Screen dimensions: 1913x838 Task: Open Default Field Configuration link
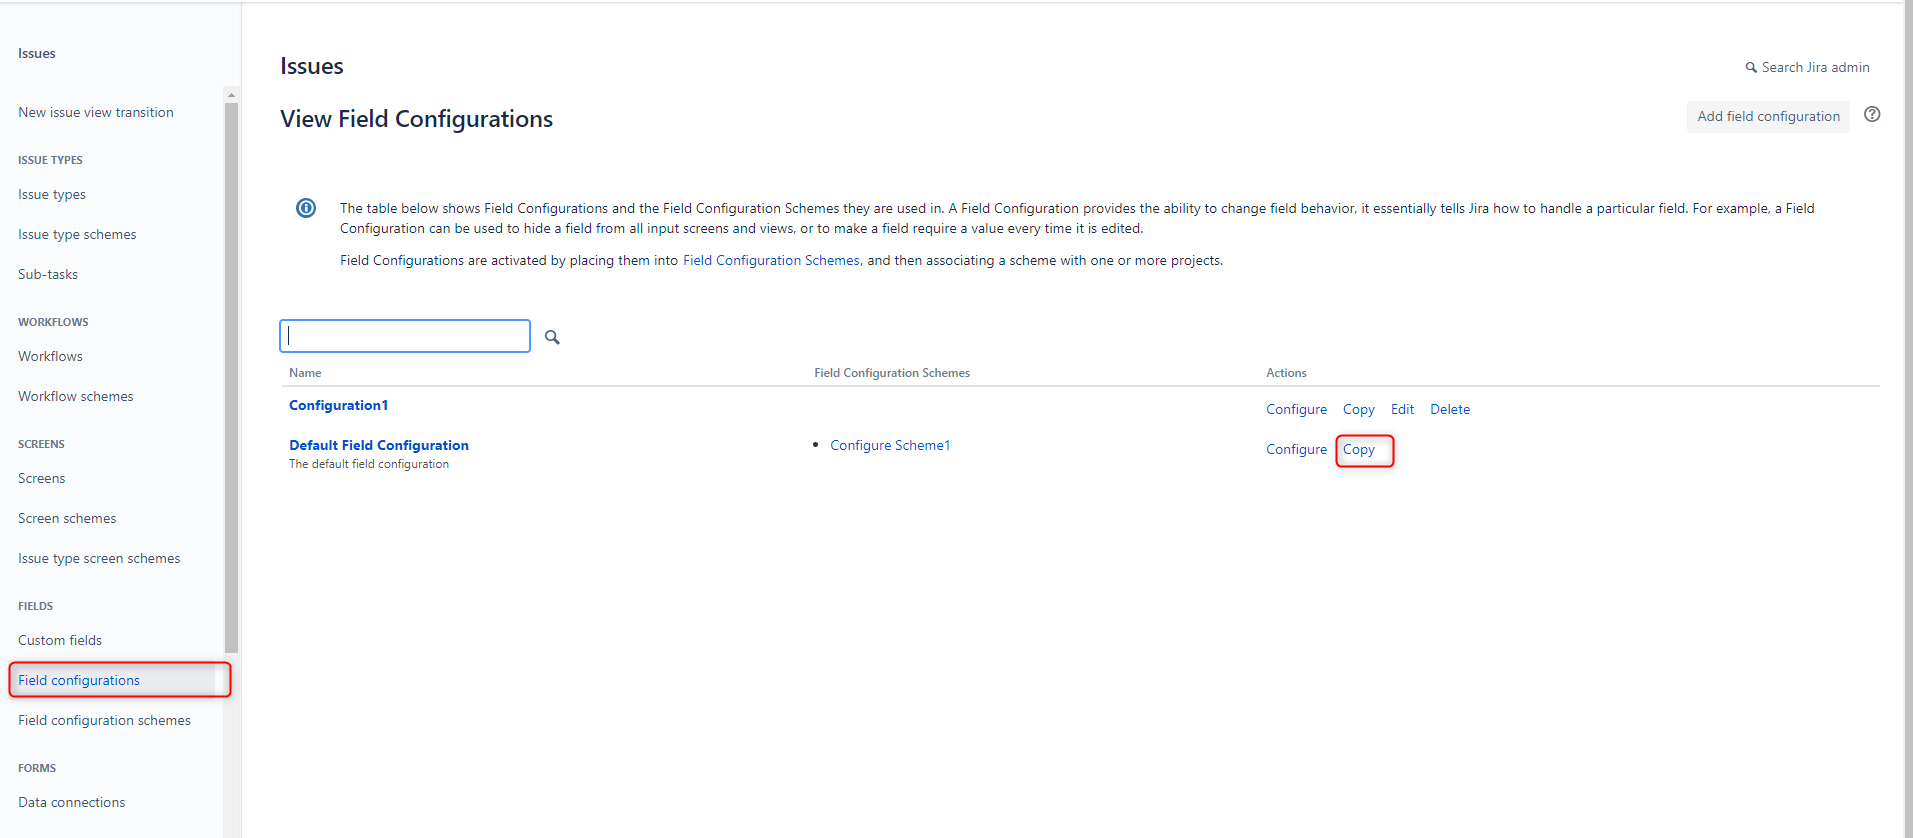[x=378, y=445]
